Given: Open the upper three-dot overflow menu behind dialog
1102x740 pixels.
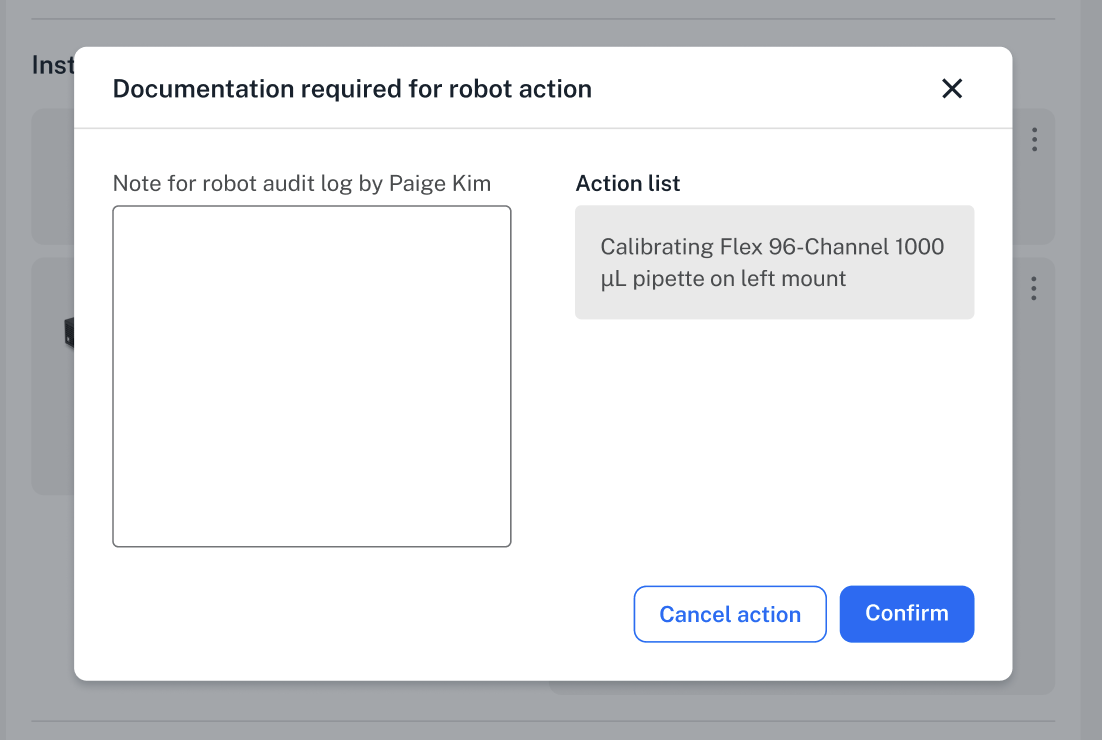Looking at the screenshot, I should [x=1034, y=139].
